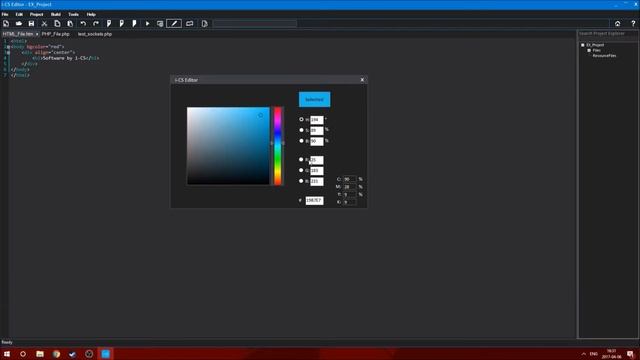Select the S saturation radio button
The image size is (640, 360).
click(x=301, y=130)
